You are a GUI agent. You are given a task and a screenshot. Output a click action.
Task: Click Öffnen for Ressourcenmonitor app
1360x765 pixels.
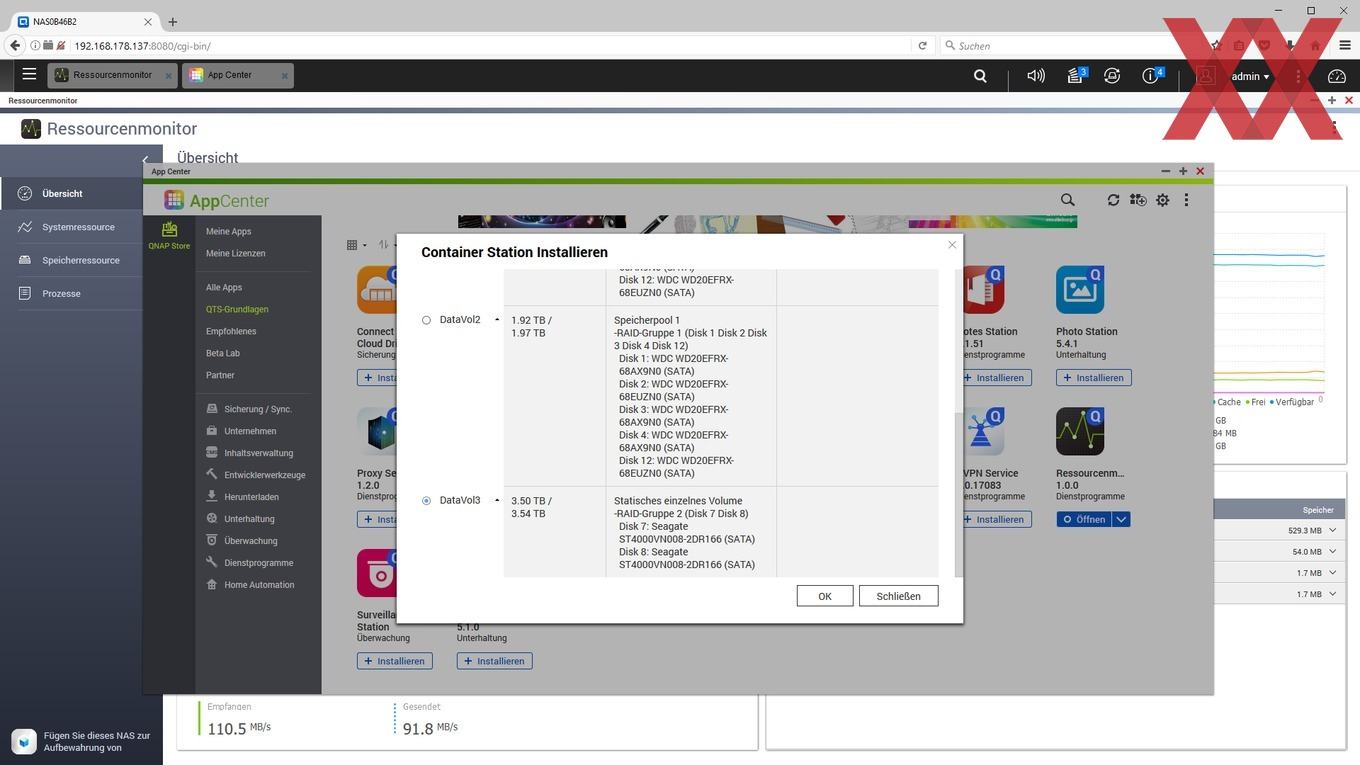click(1084, 519)
